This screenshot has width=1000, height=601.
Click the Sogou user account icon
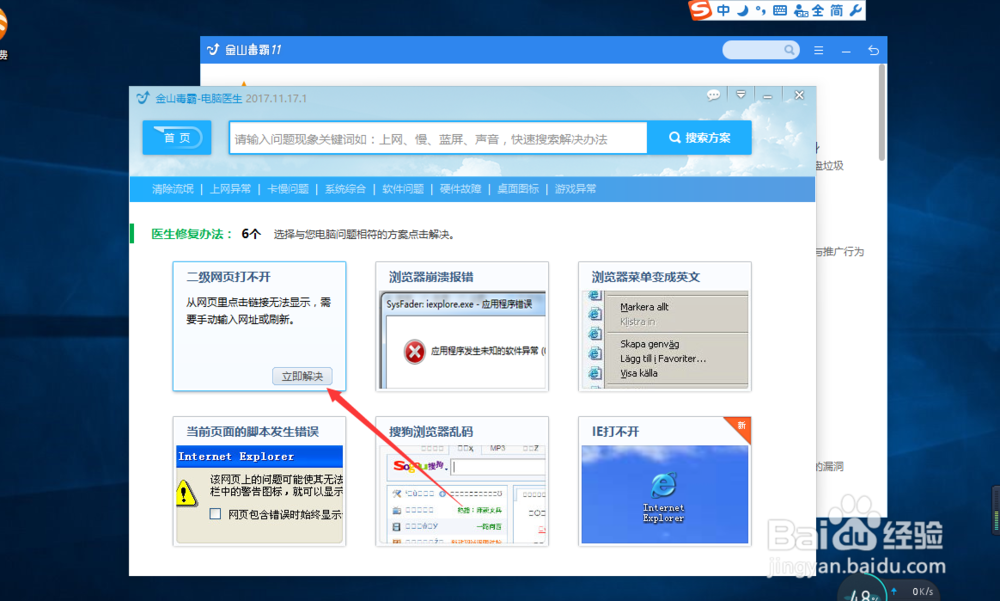[800, 10]
